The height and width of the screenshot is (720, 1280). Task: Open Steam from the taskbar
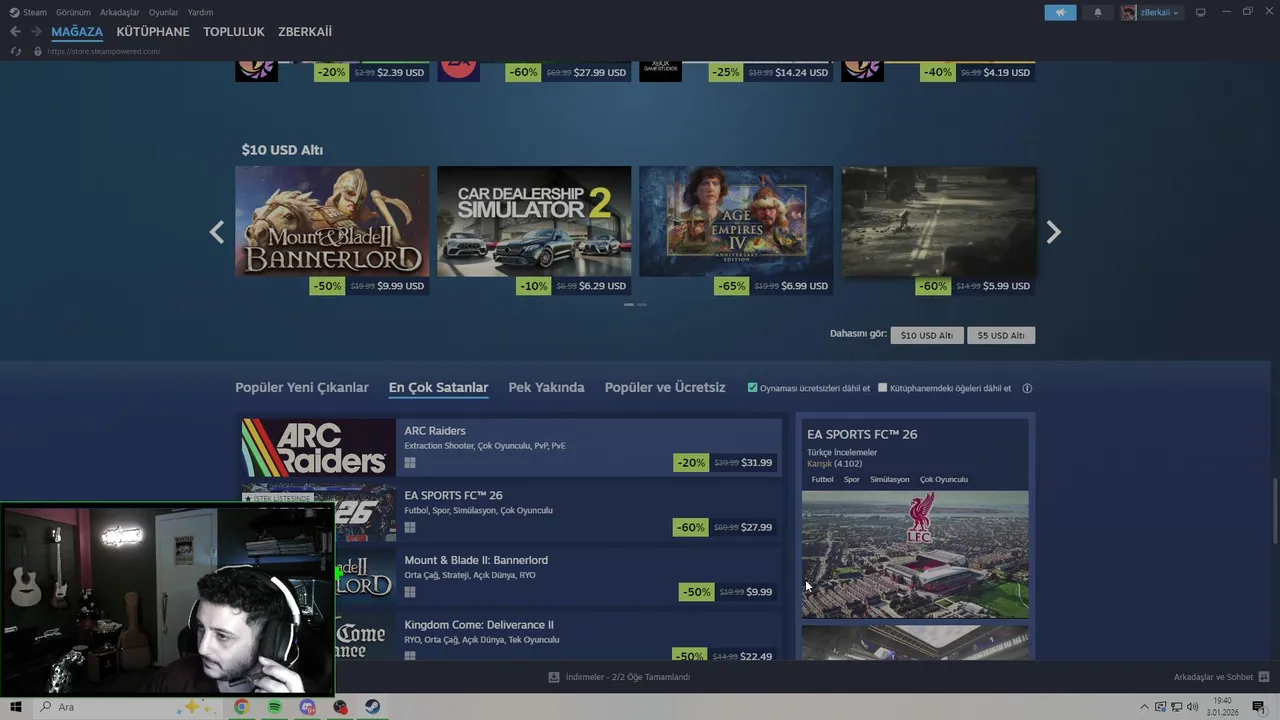pos(372,707)
